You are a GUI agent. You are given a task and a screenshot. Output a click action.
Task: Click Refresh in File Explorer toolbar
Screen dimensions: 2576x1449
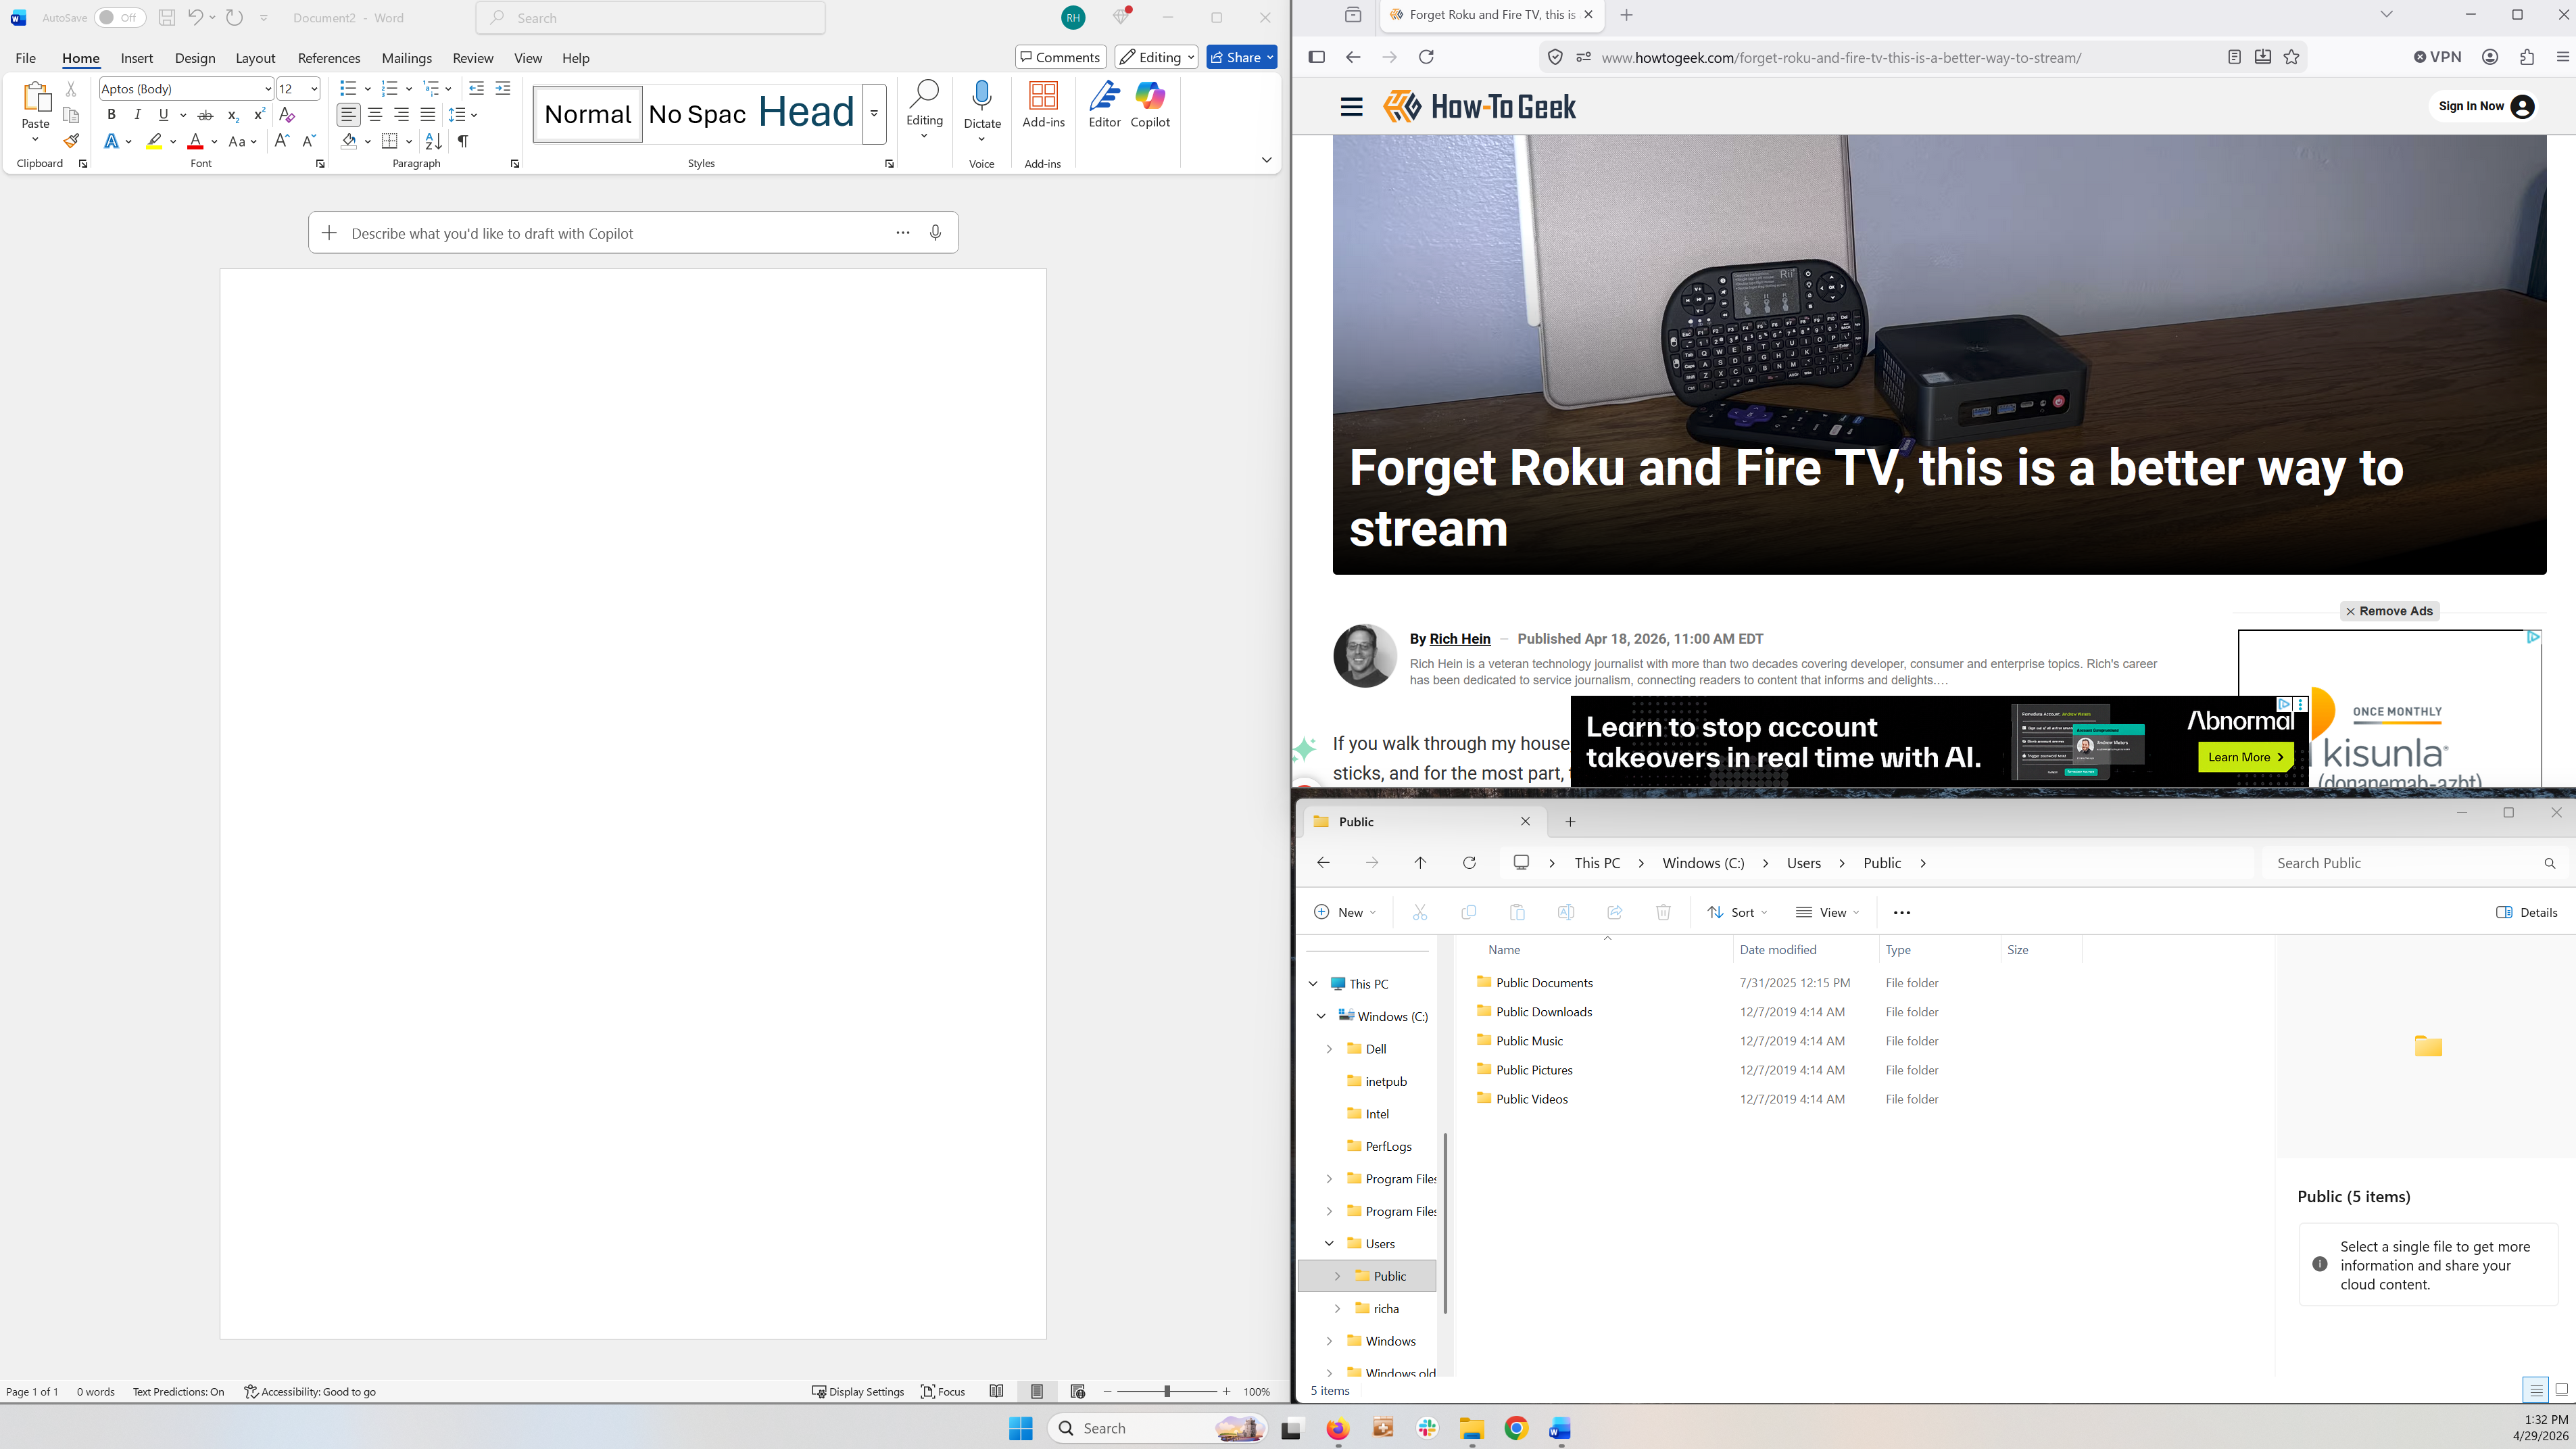1469,863
